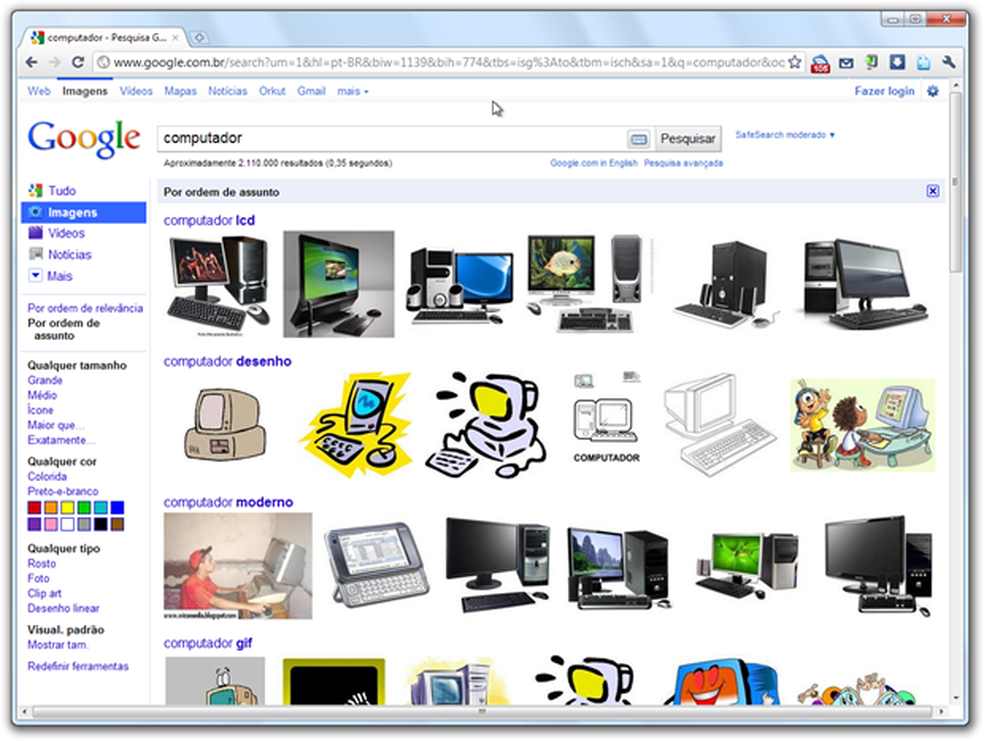Click the blue download arrow extension icon
984x741 pixels.
pos(897,62)
